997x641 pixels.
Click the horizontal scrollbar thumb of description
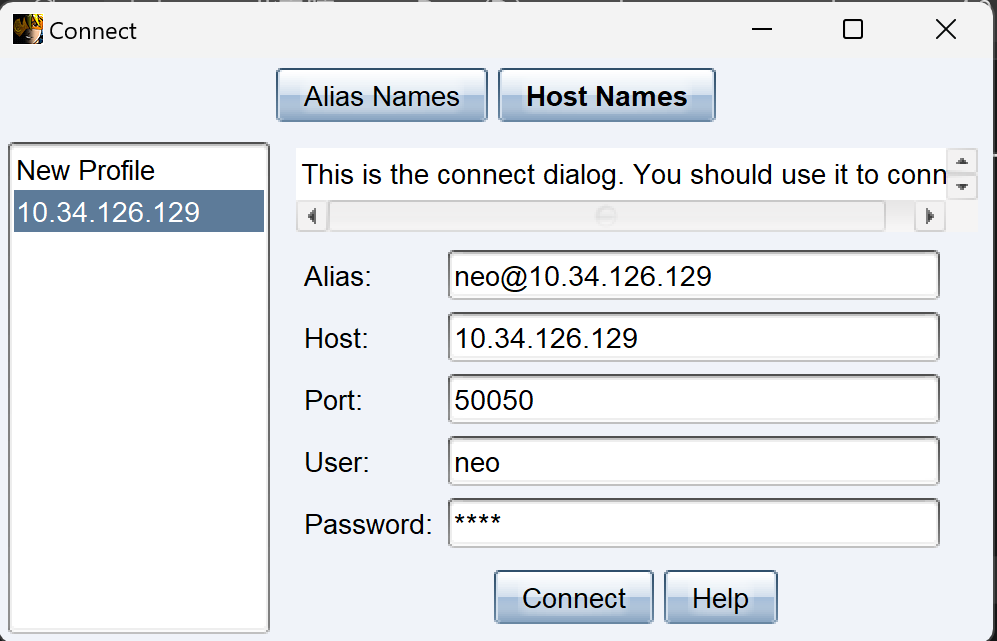click(606, 216)
